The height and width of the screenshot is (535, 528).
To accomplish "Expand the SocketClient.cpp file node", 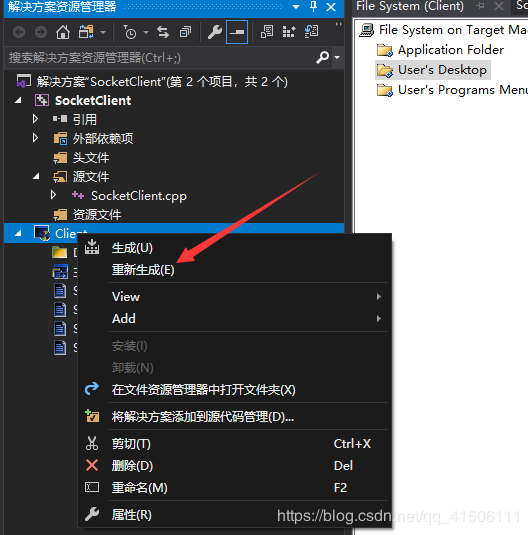I will coord(53,195).
